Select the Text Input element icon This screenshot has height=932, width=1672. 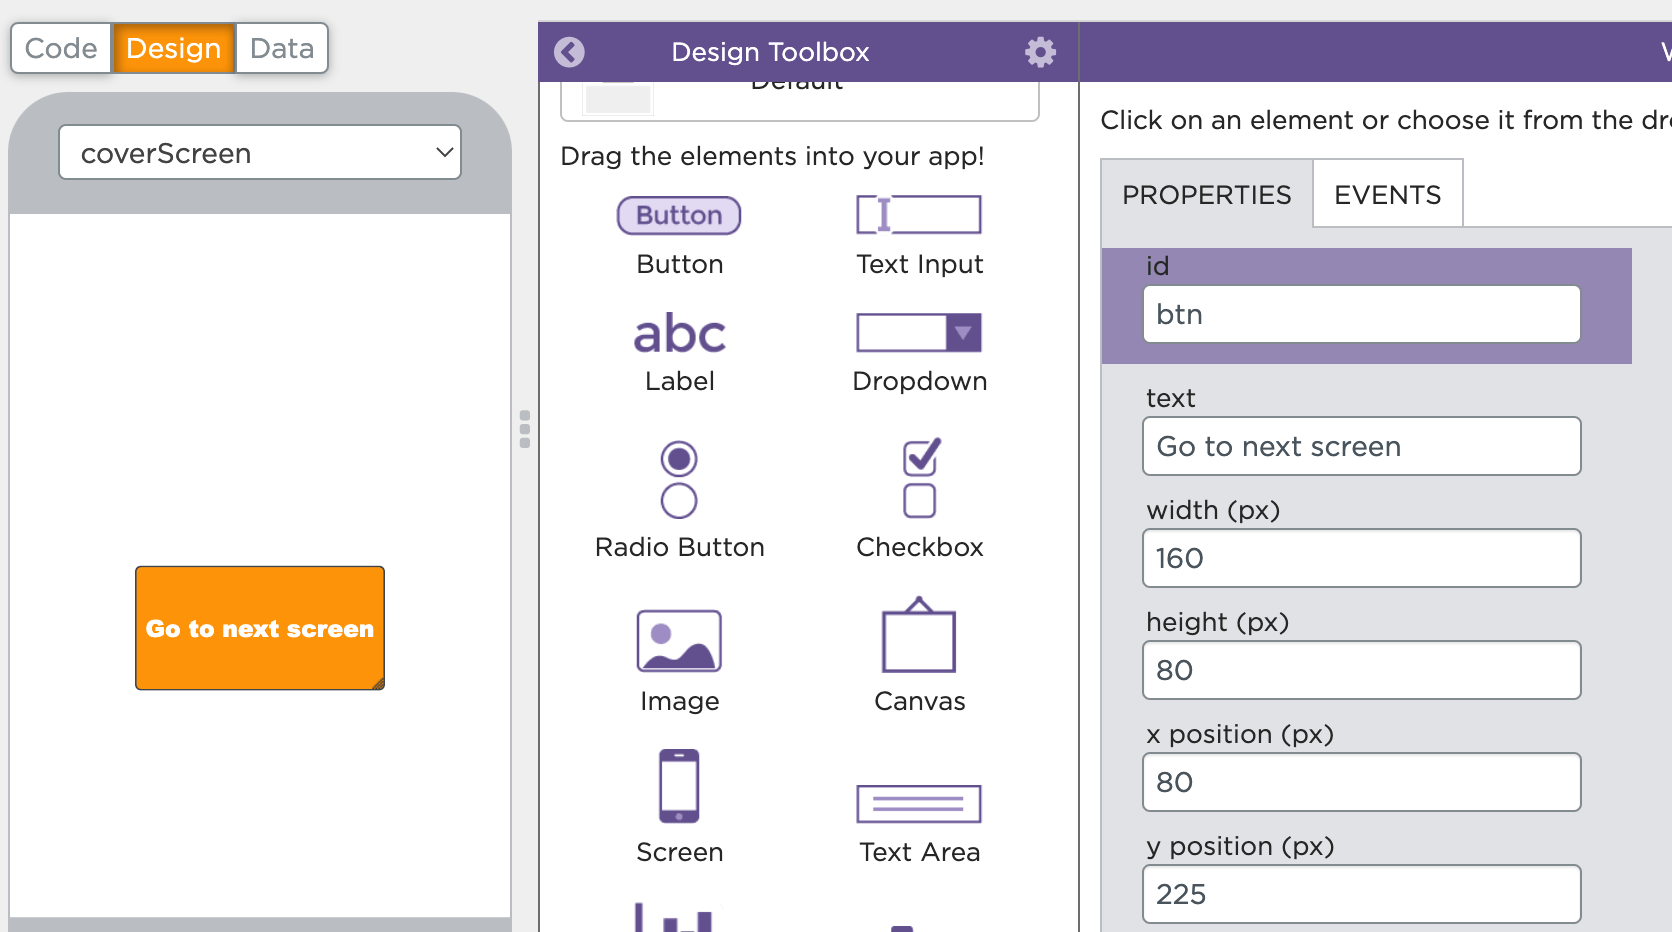[919, 214]
